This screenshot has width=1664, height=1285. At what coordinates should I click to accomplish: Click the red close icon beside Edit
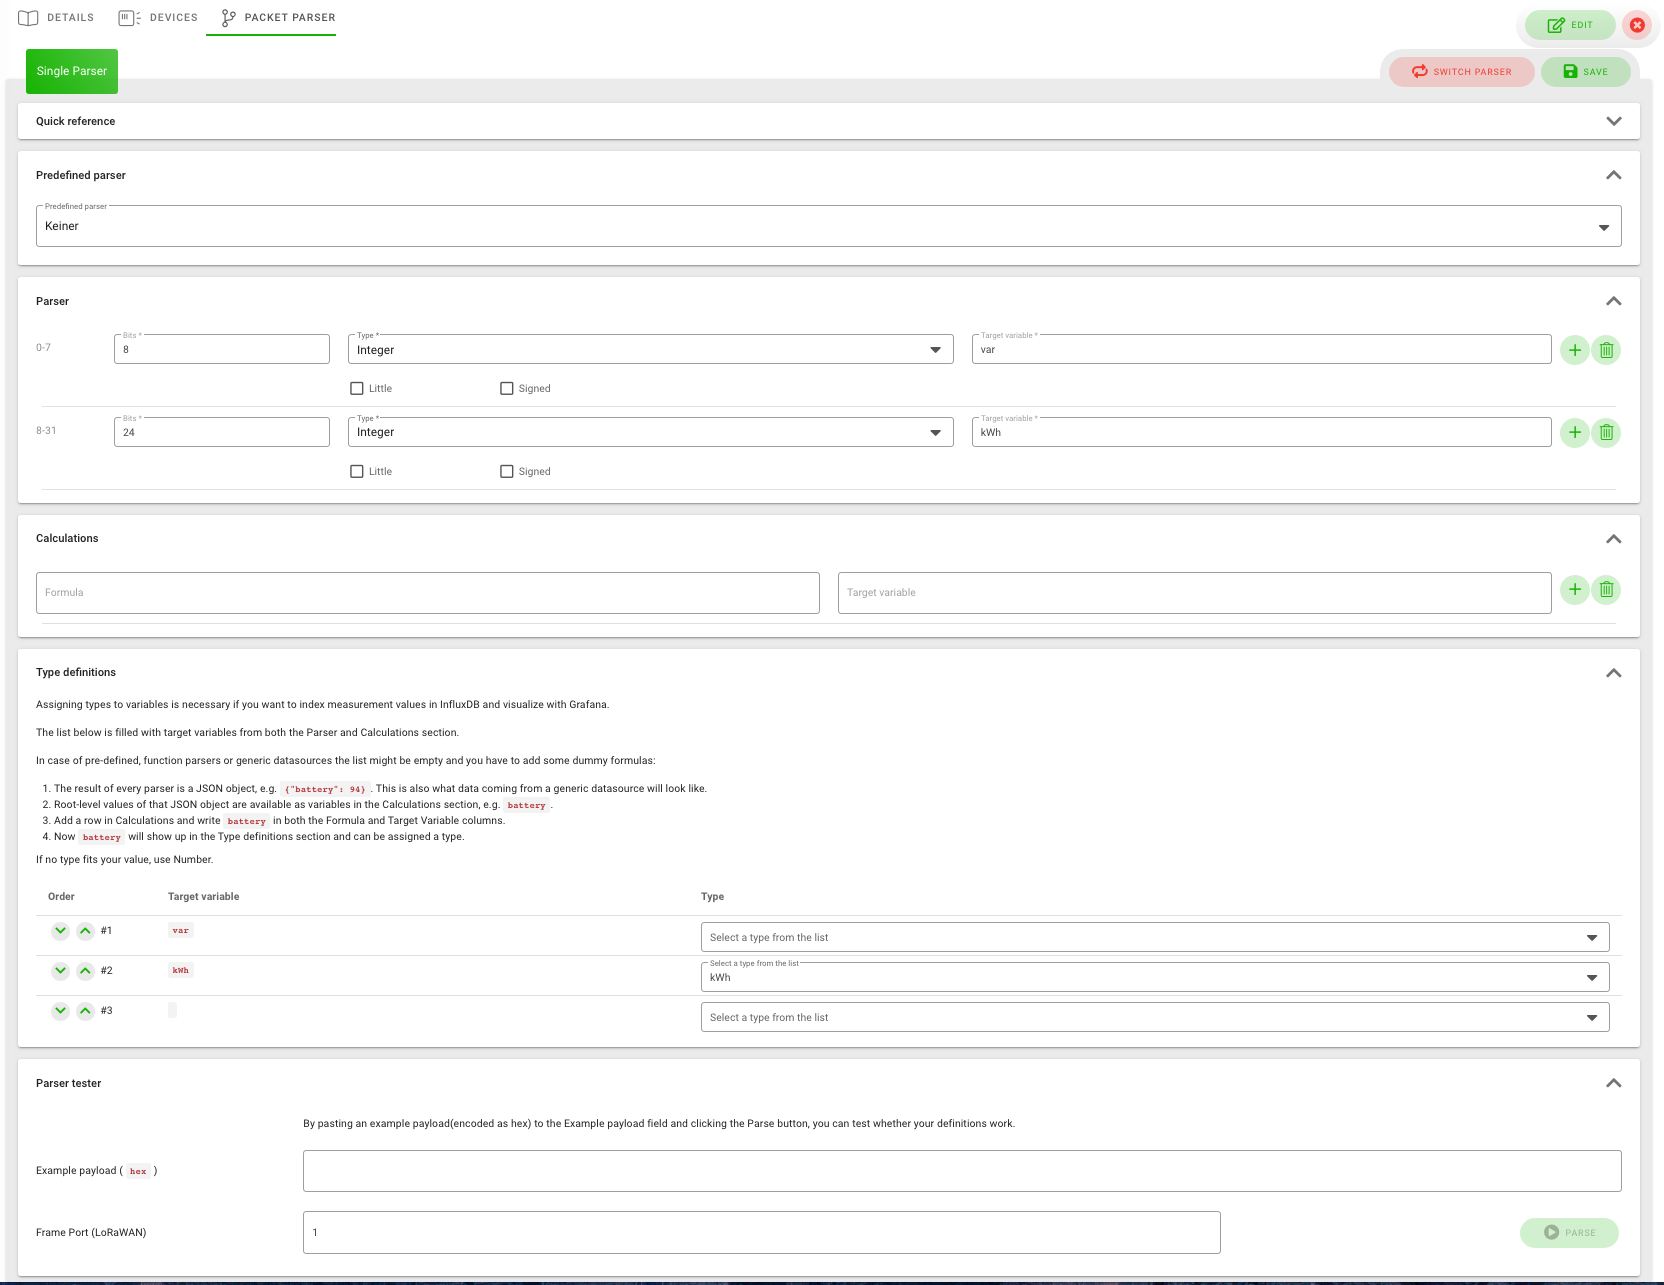tap(1637, 25)
